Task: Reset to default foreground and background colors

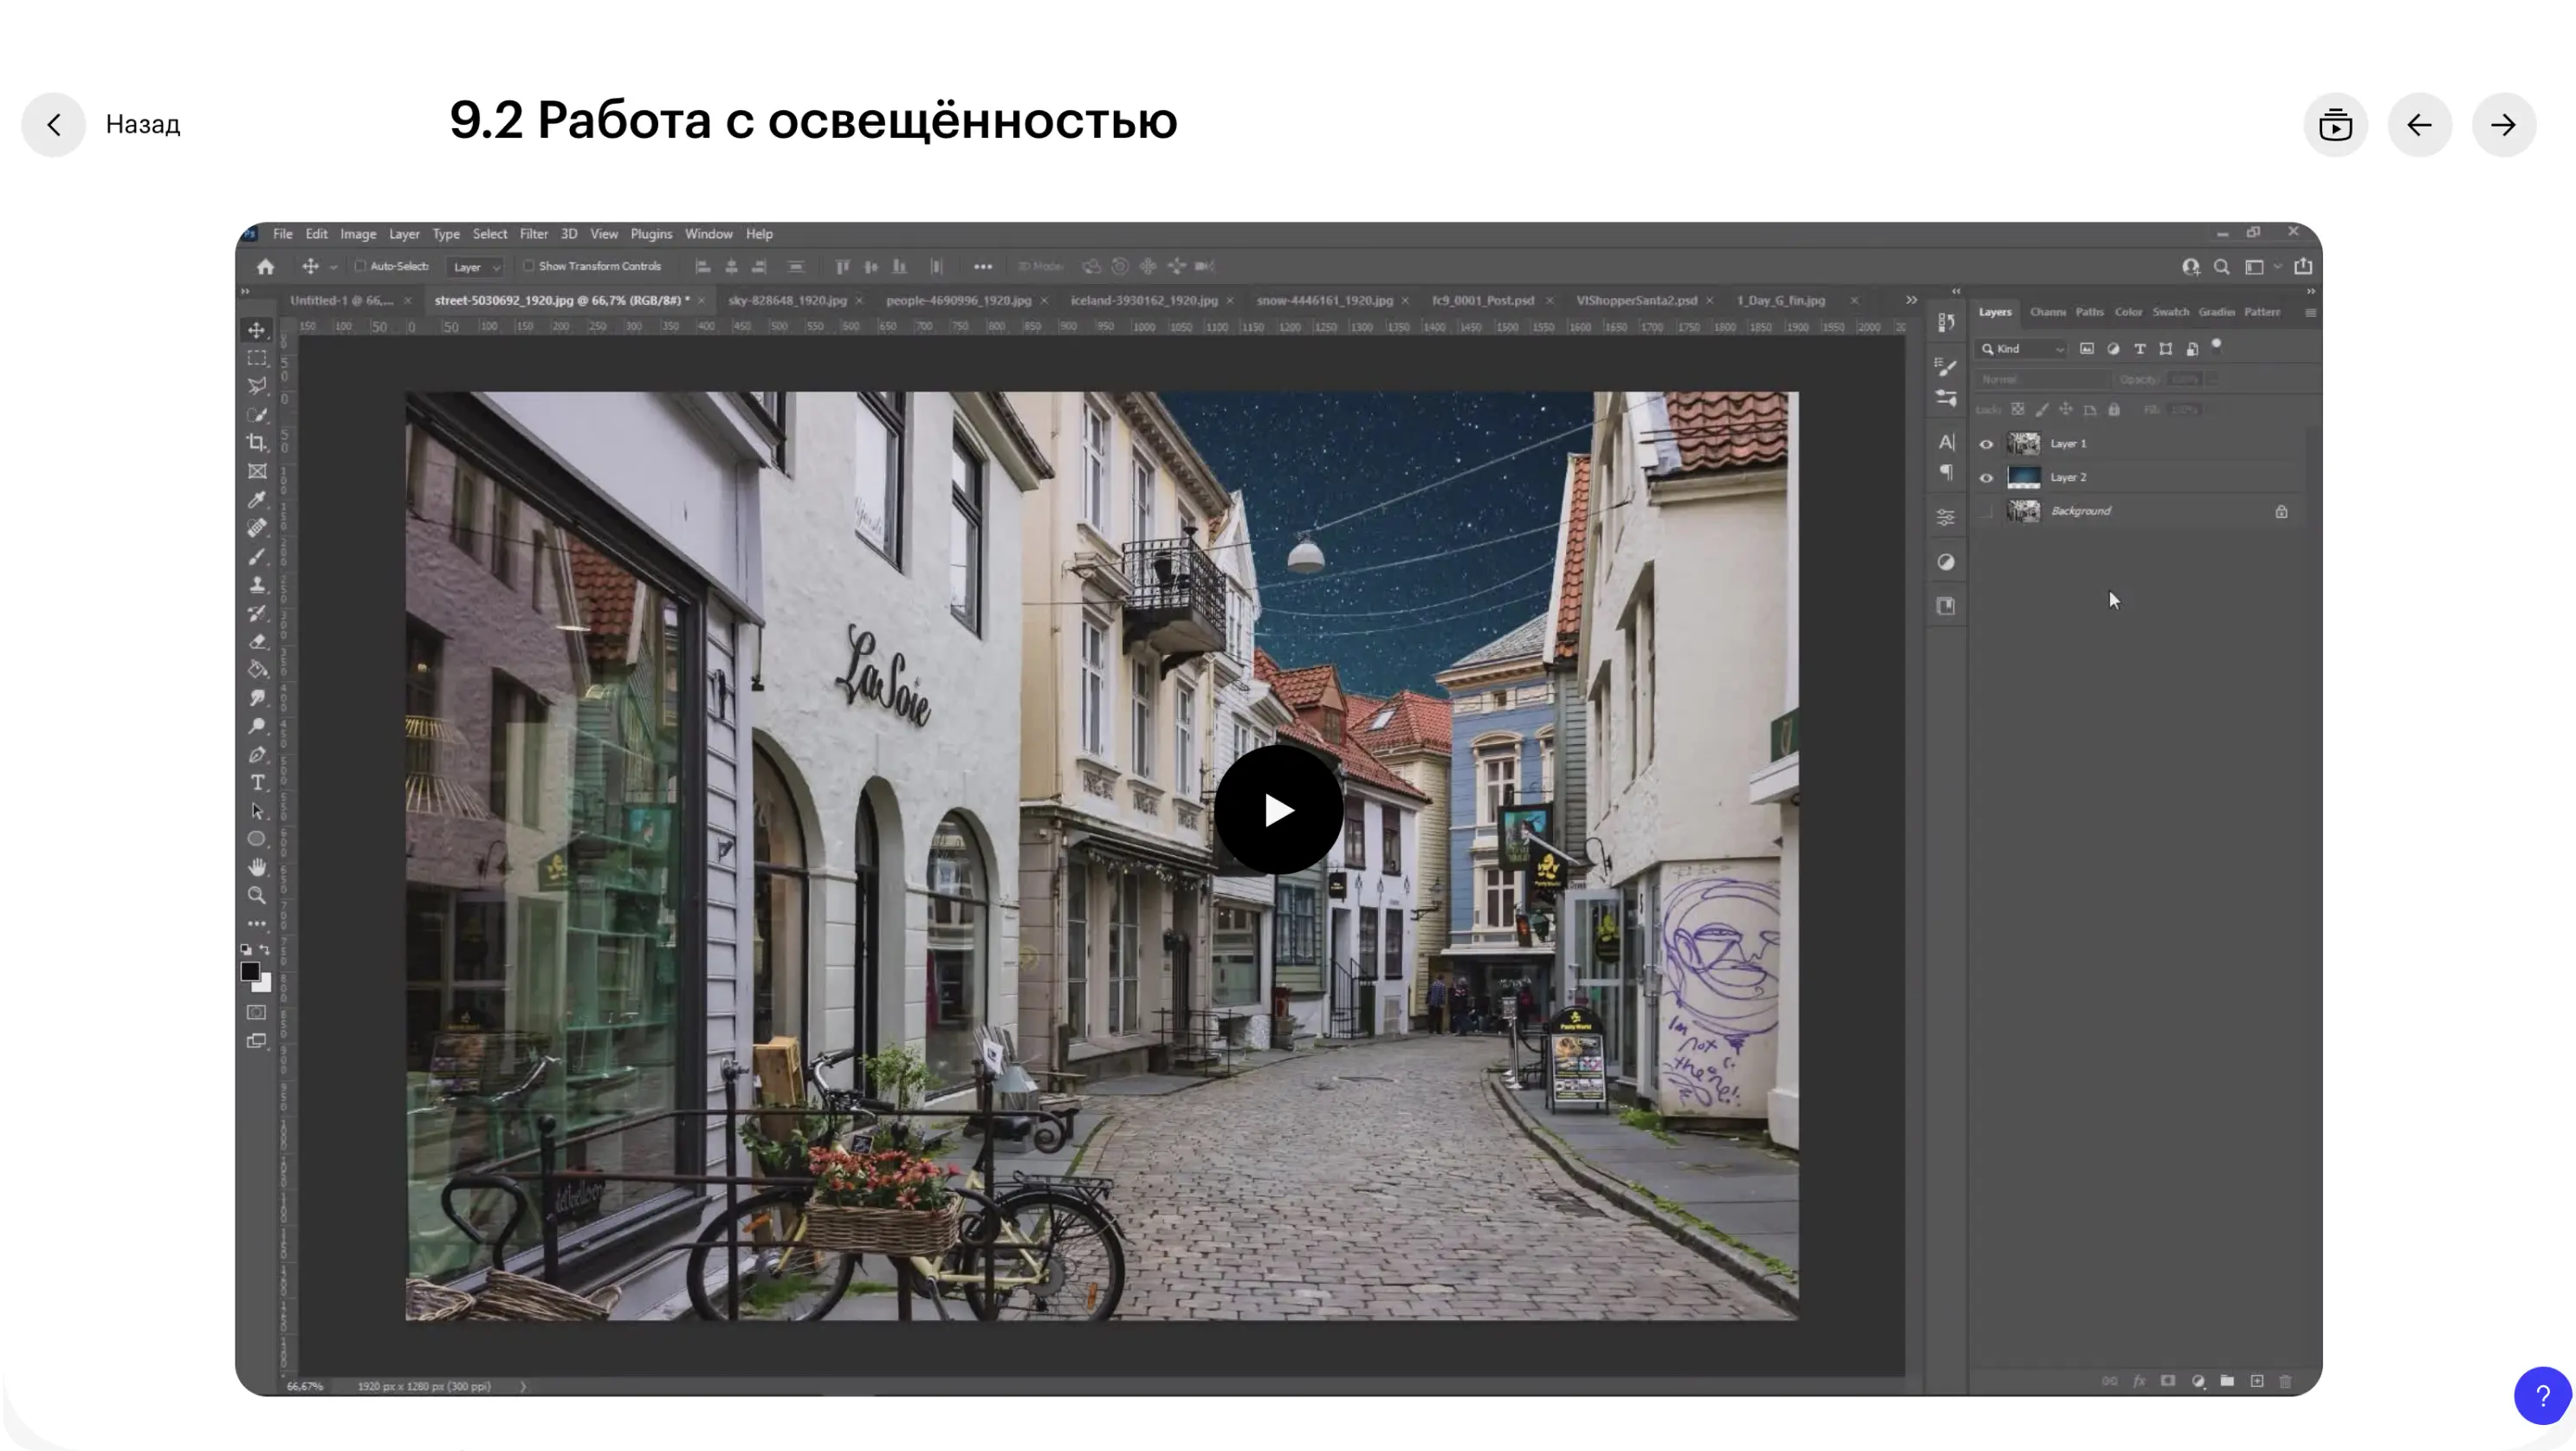Action: 246,949
